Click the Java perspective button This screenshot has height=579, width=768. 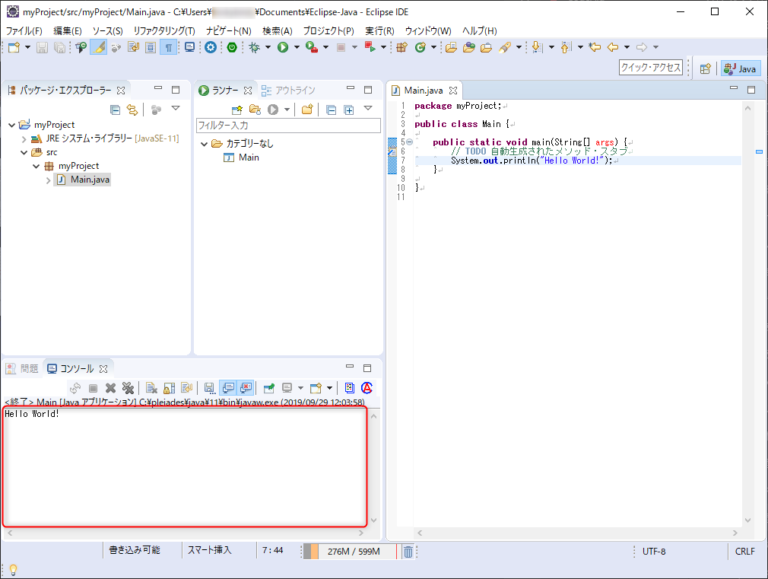741,68
